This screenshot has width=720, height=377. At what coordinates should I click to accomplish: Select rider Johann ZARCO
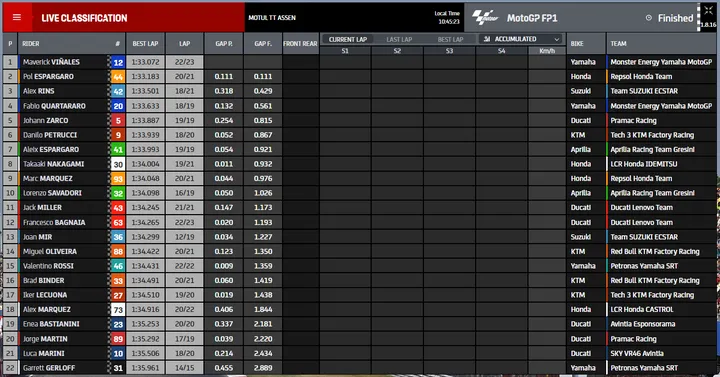(x=45, y=120)
